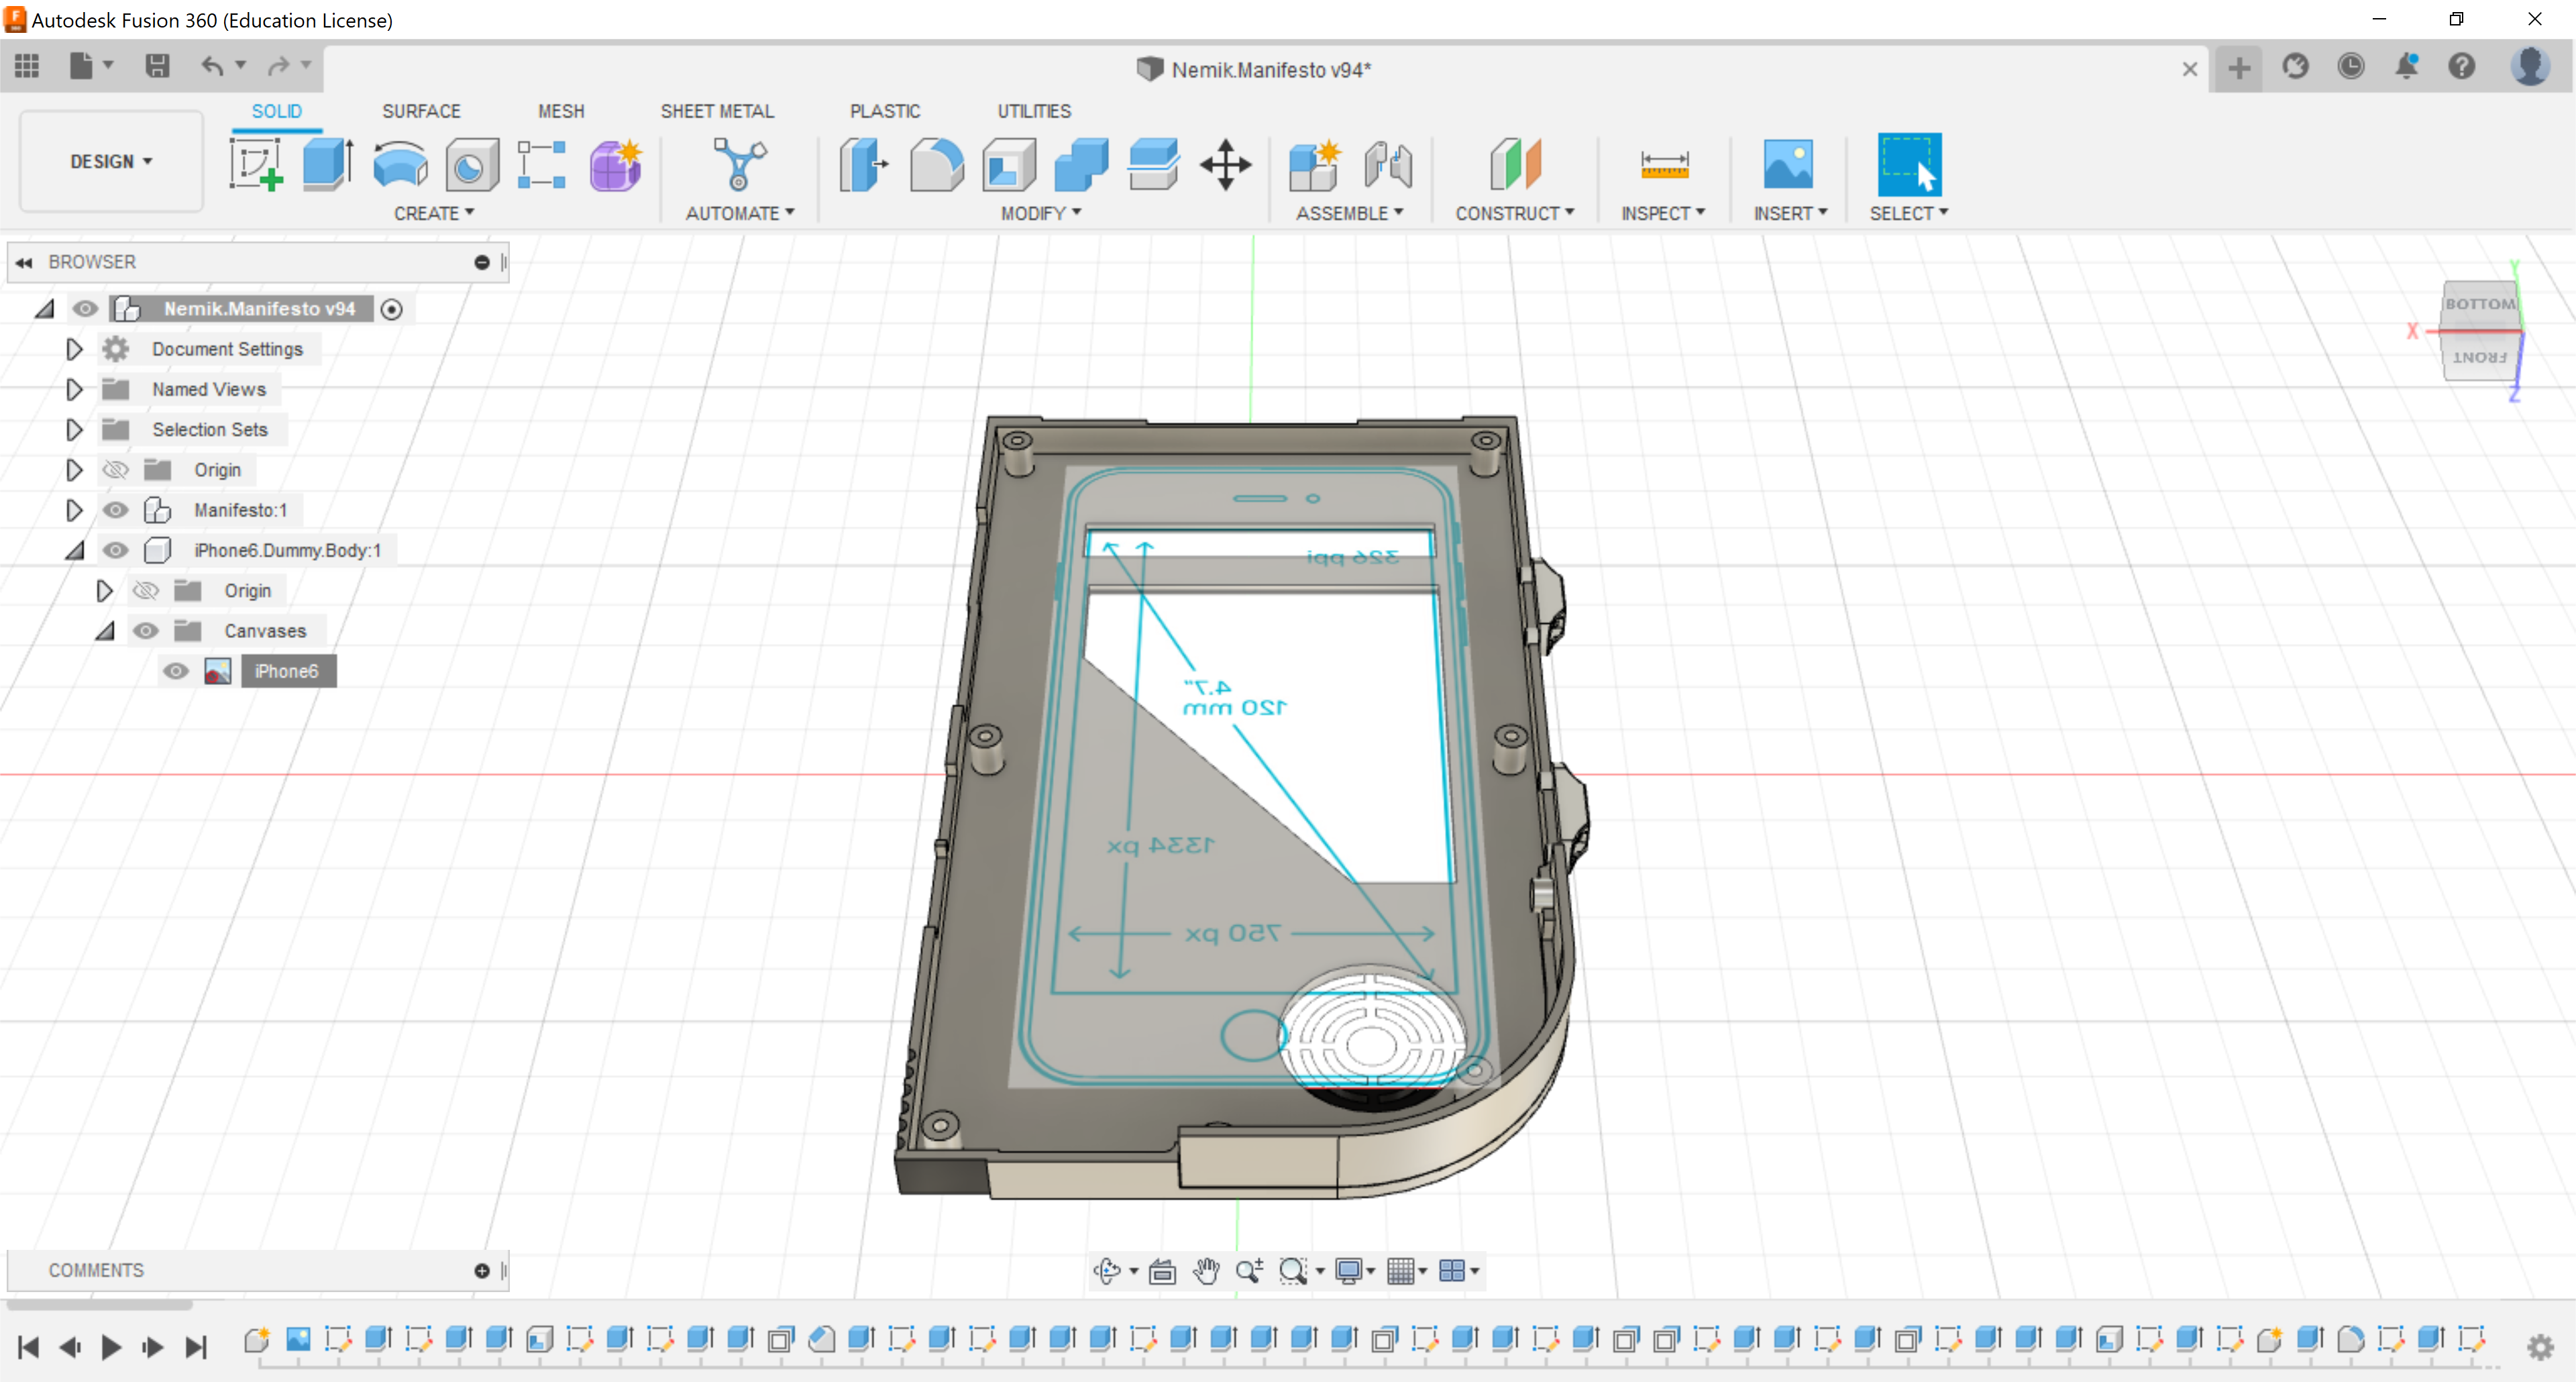The height and width of the screenshot is (1382, 2576).
Task: Select the Rectangular Pattern tool icon
Action: (542, 165)
